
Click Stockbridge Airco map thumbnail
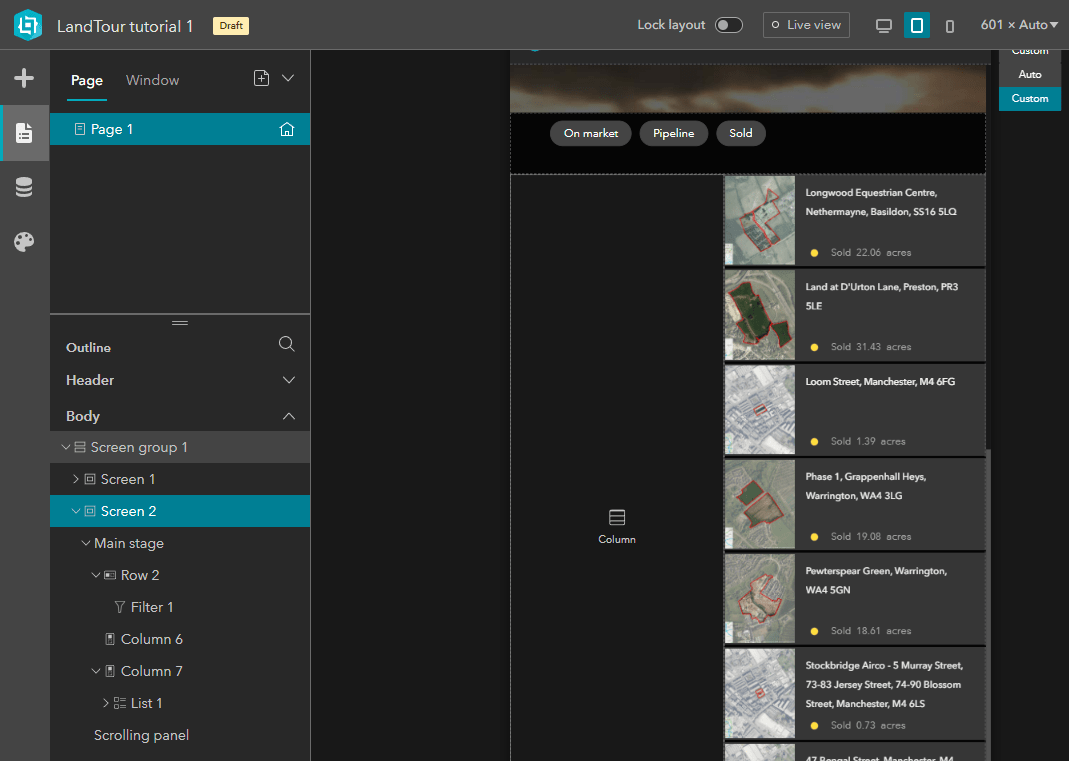pyautogui.click(x=759, y=693)
